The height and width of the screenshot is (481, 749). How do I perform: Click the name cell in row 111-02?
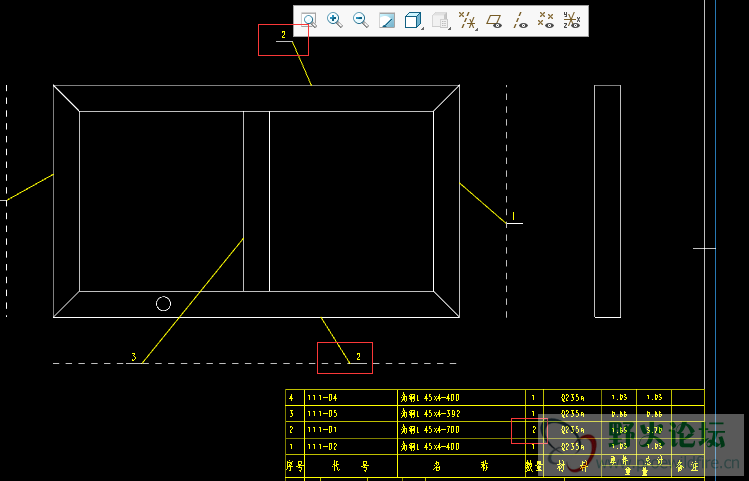click(461, 447)
